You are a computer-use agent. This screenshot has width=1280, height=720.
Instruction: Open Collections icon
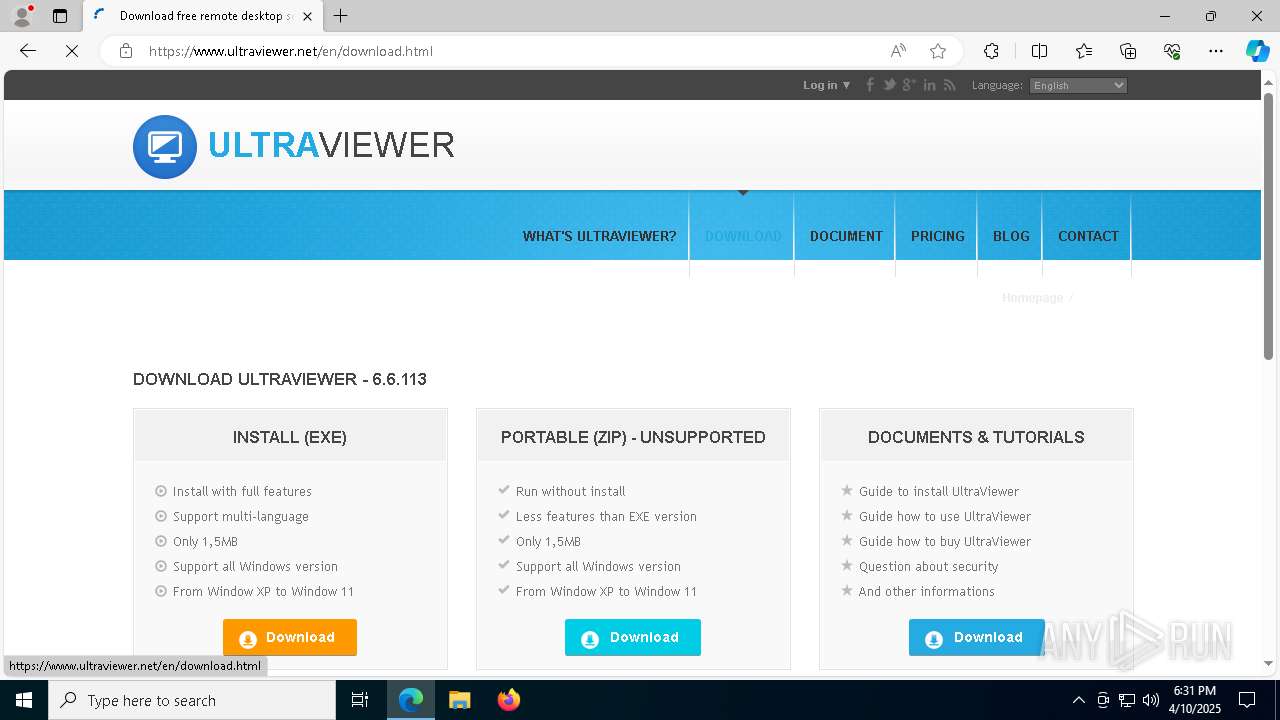[1128, 51]
